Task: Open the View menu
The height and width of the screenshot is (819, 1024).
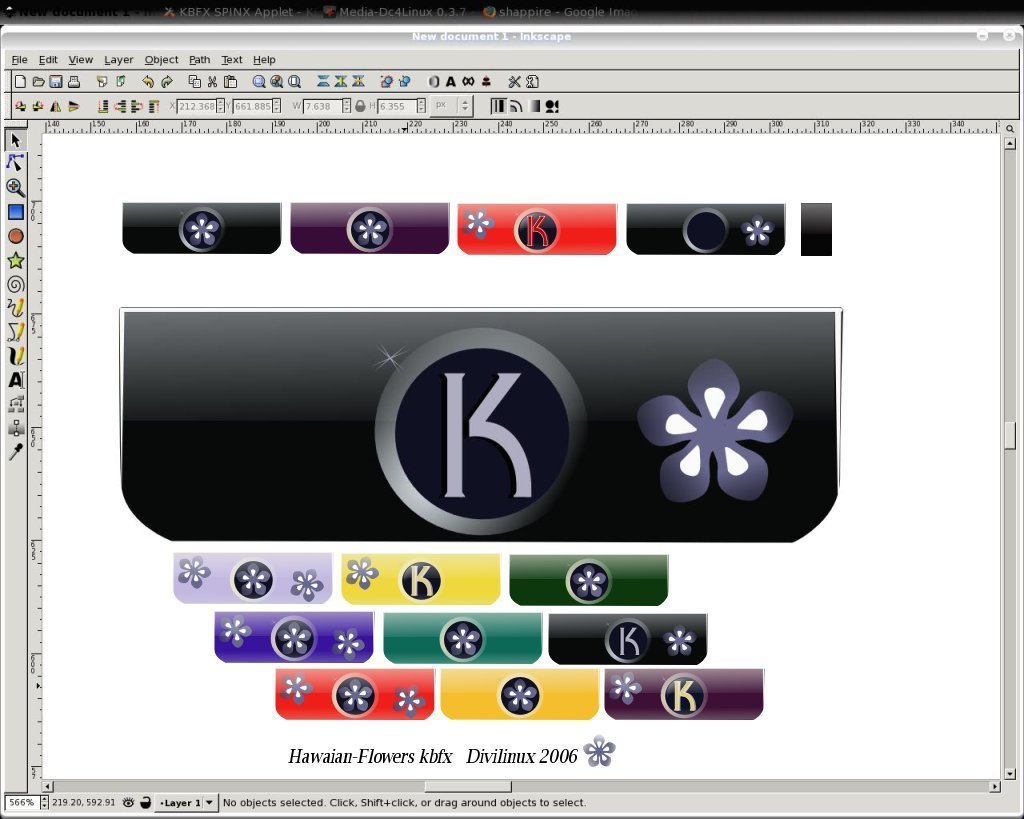Action: click(80, 59)
